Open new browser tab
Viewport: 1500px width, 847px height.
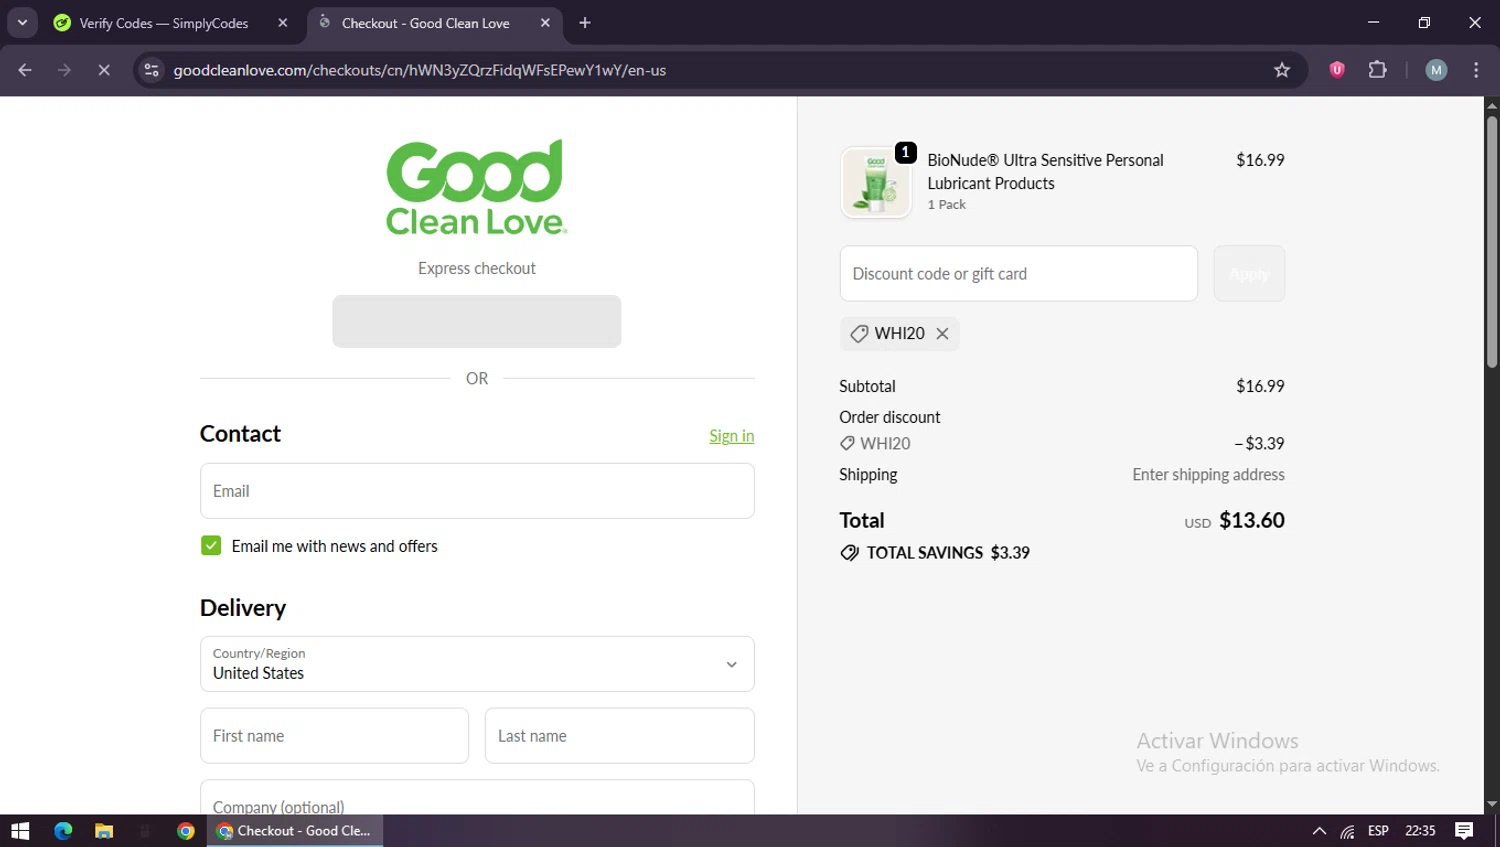[x=585, y=23]
